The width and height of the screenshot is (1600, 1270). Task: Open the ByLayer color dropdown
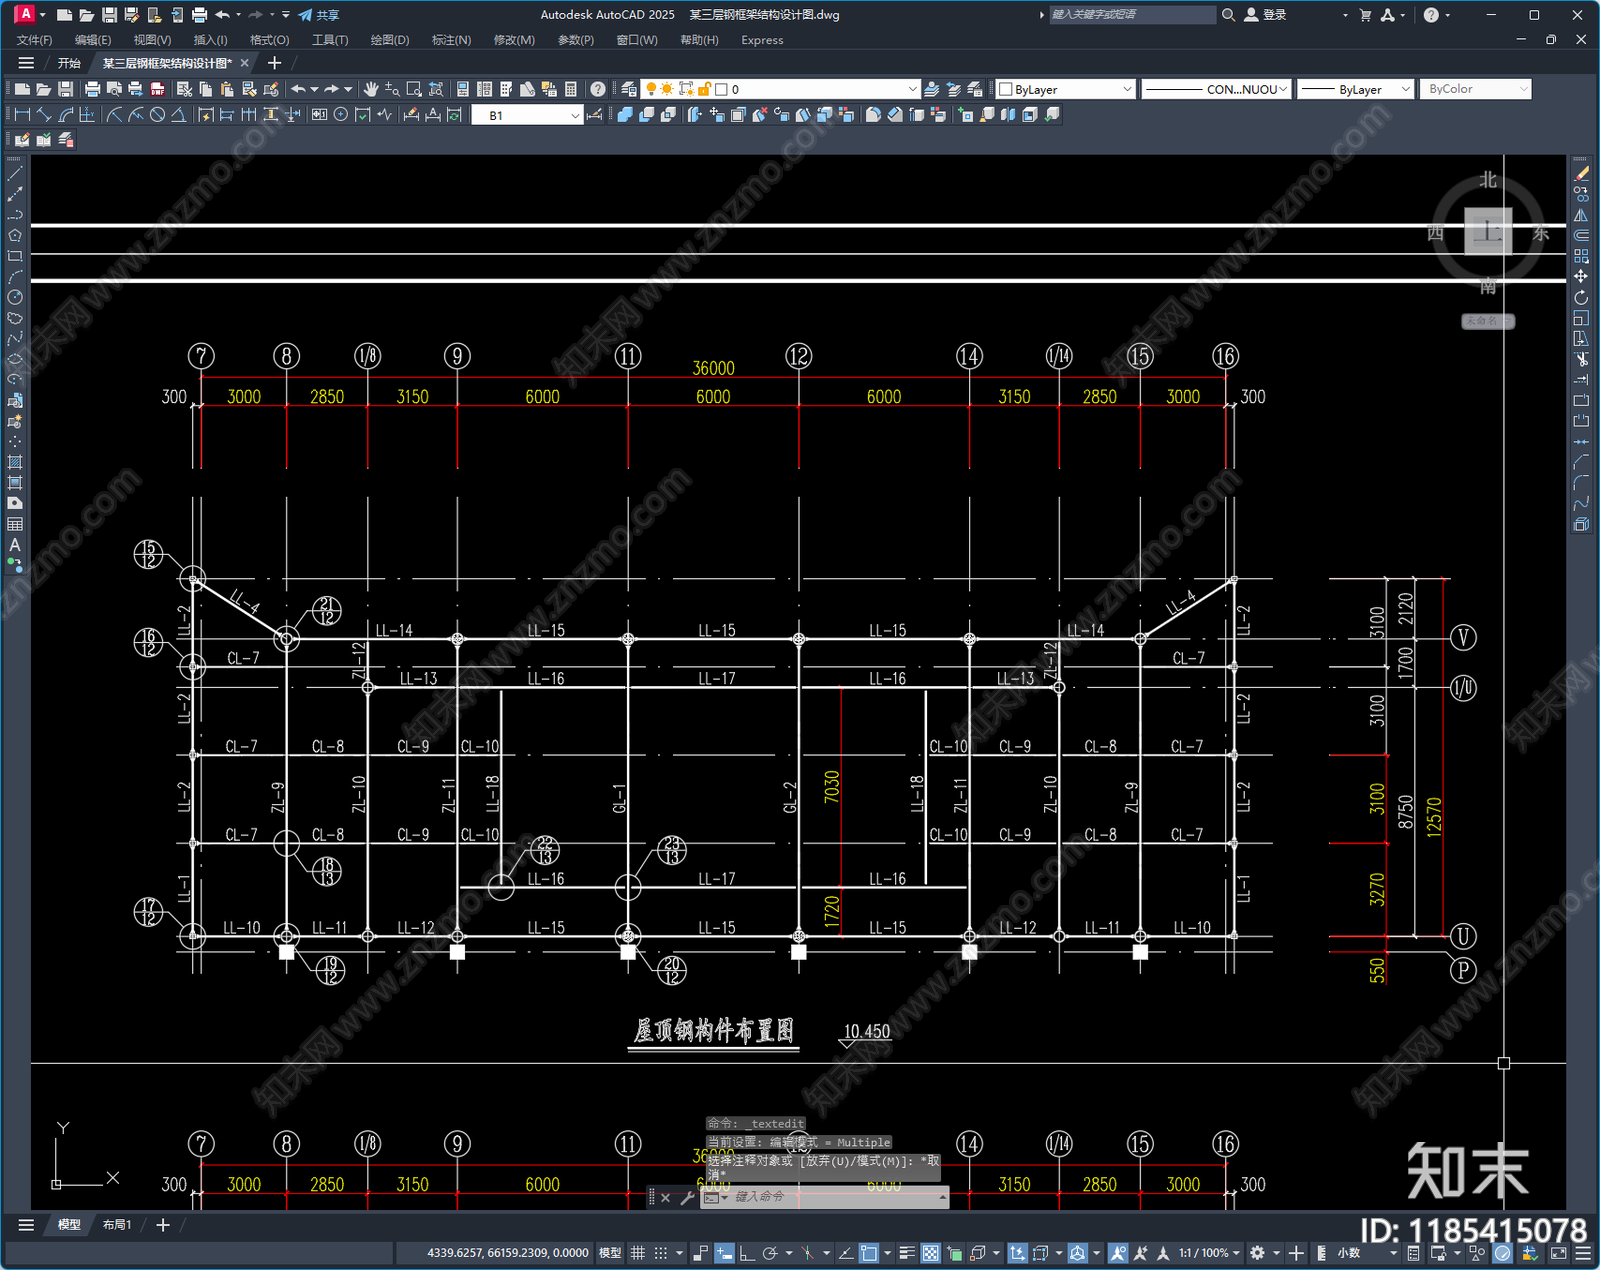click(x=1066, y=89)
